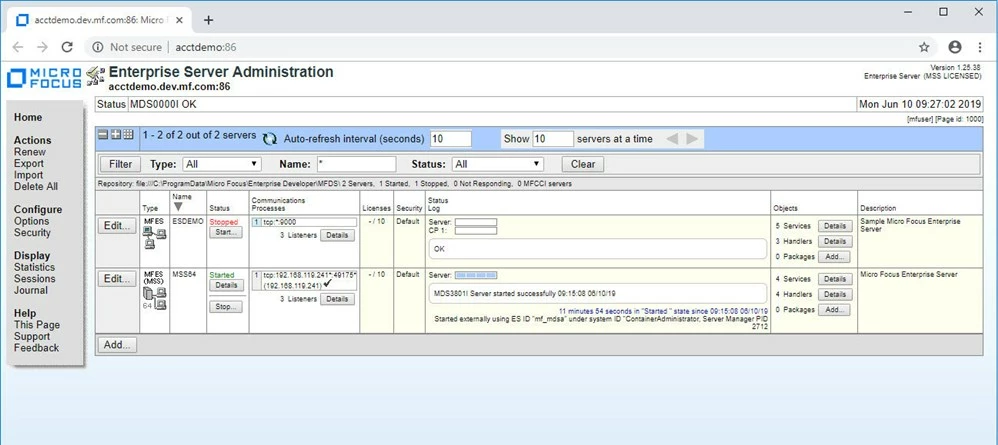Open the Status filter dropdown
This screenshot has width=998, height=445.
(498, 164)
